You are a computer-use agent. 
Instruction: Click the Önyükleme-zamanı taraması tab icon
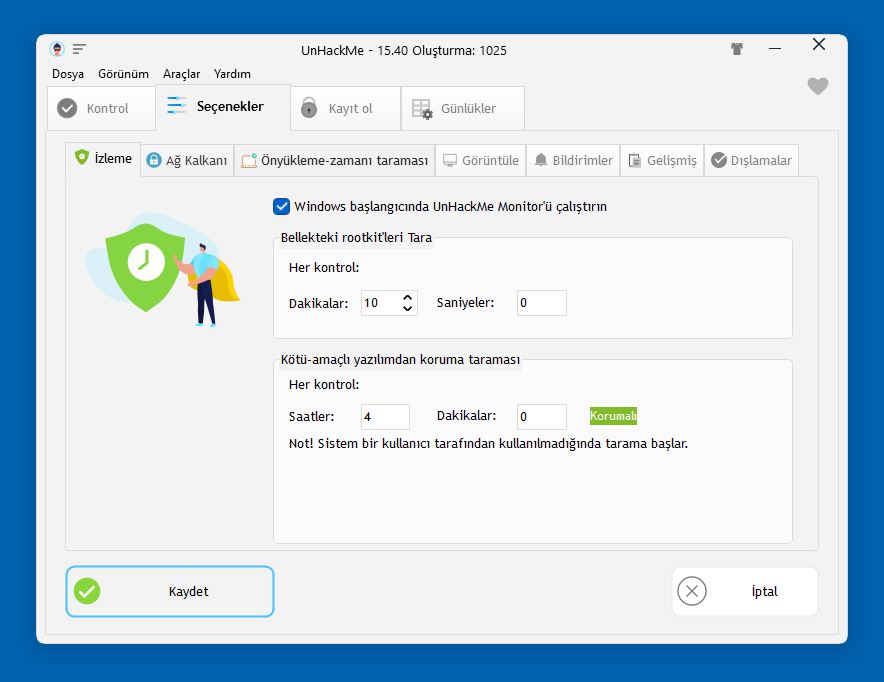click(x=249, y=161)
